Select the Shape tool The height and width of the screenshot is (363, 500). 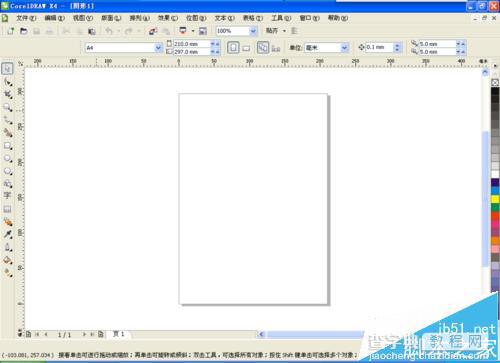[8, 82]
